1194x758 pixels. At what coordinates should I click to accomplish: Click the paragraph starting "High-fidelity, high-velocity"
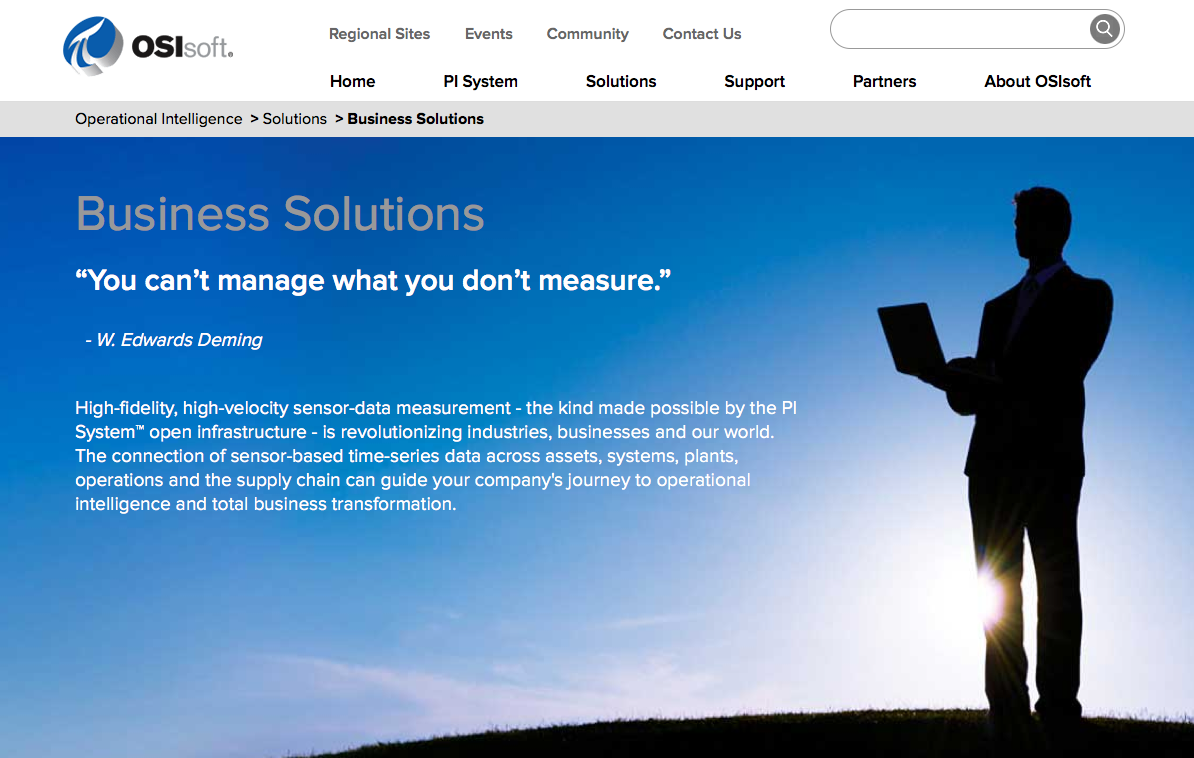pos(436,456)
